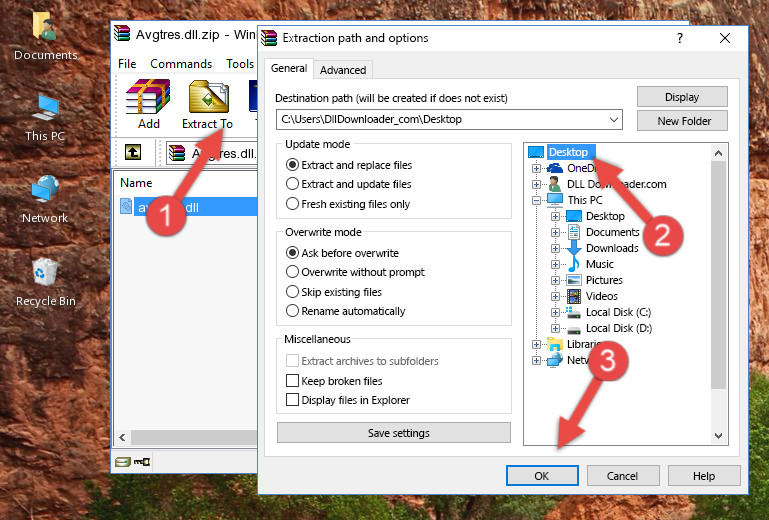Open the destination path dropdown arrow
Screen dimensions: 769x520
(614, 120)
